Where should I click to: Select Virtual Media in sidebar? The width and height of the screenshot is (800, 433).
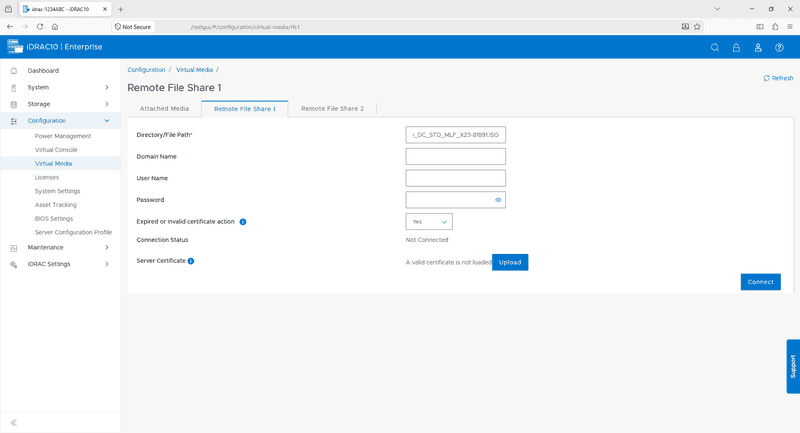[53, 164]
